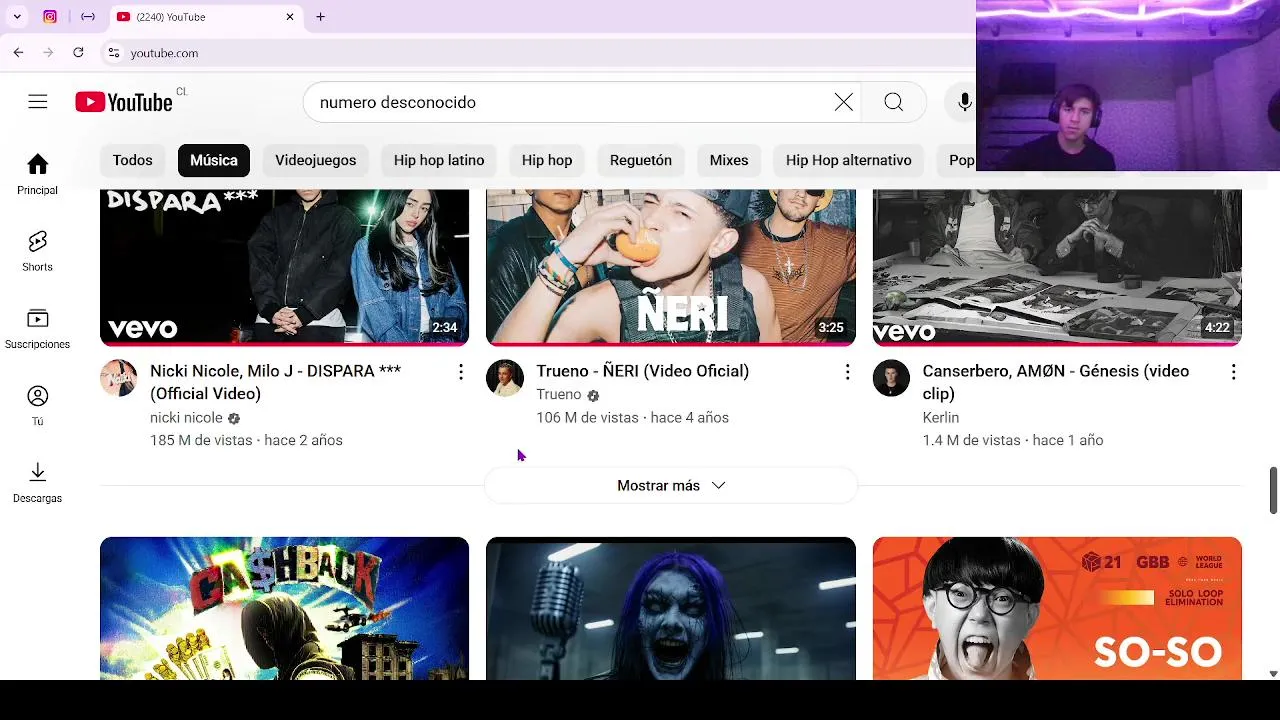Click the magnifying glass search button

(x=894, y=102)
